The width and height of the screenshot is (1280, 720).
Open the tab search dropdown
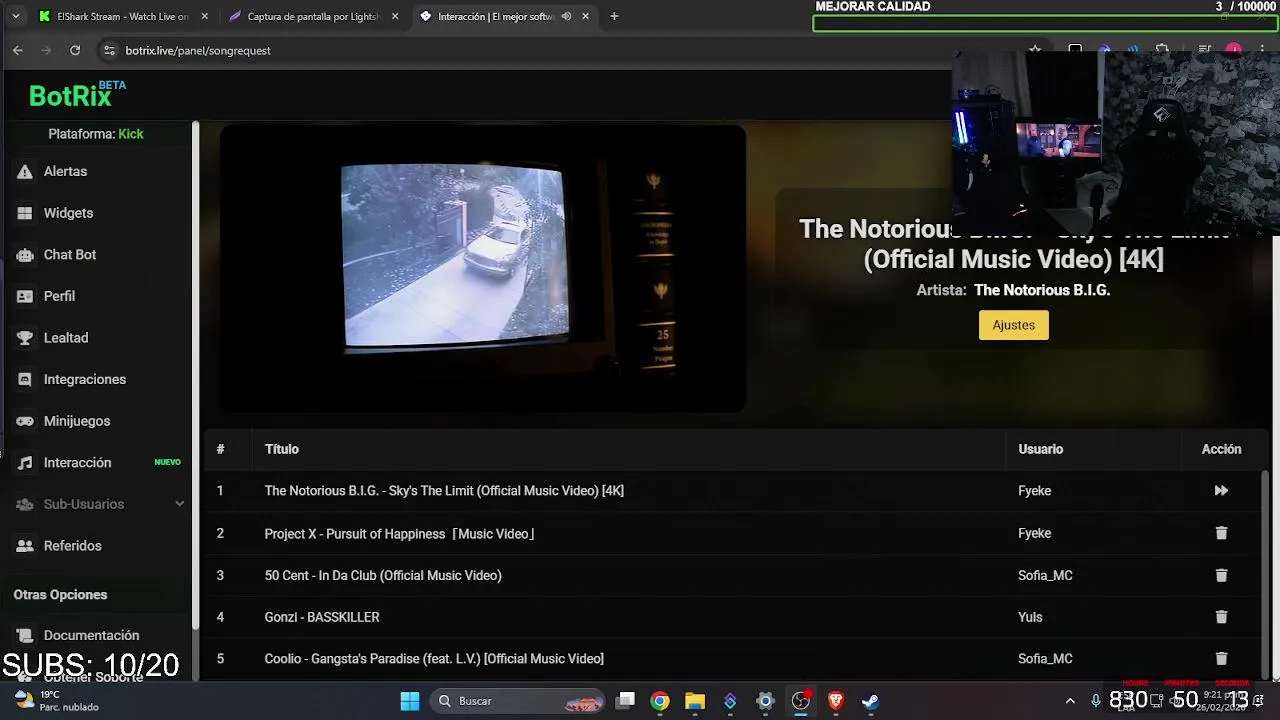(15, 16)
